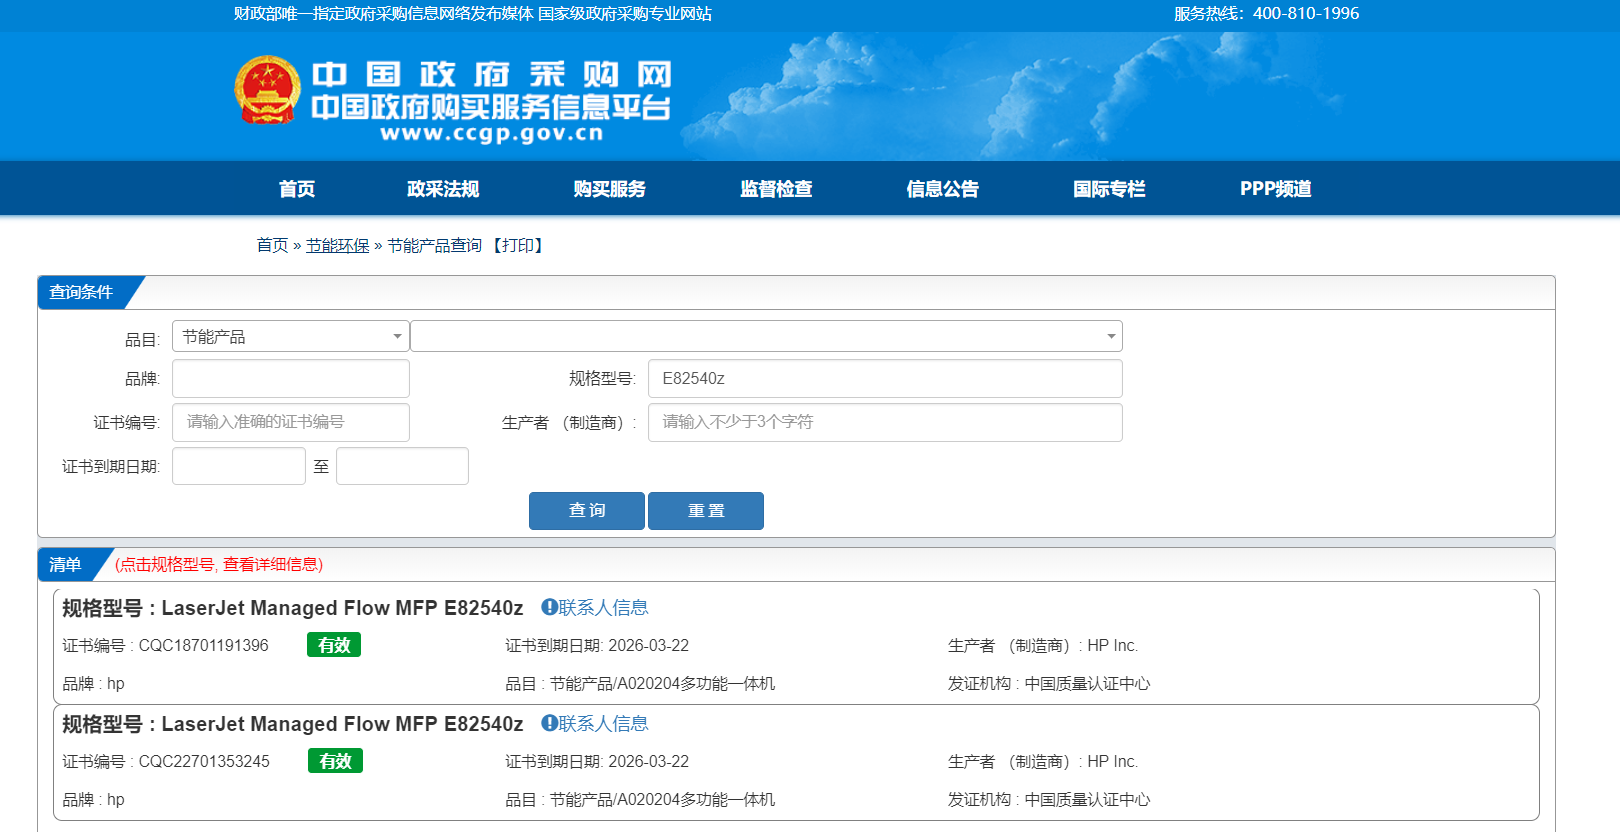Open the 节能产品 category dropdown
Viewport: 1620px width, 832px height.
(x=291, y=336)
